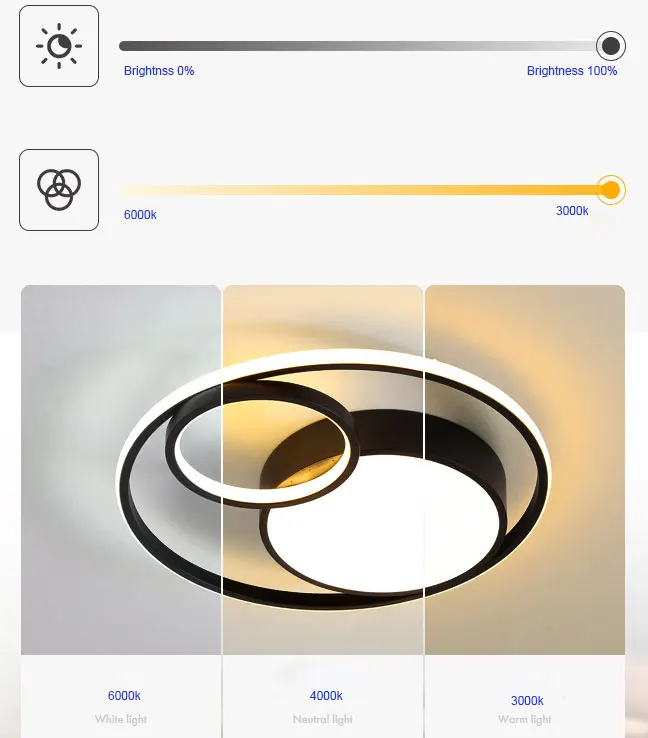
Task: Click the brightness sun icon box
Action: click(59, 46)
